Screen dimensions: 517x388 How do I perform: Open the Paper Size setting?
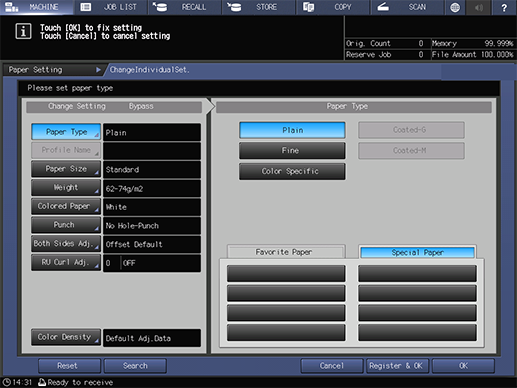click(x=66, y=169)
